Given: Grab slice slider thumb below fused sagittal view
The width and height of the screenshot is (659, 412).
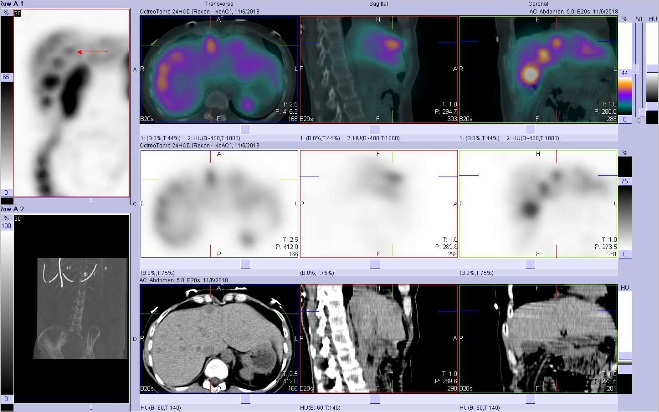Looking at the screenshot, I should pos(375,129).
